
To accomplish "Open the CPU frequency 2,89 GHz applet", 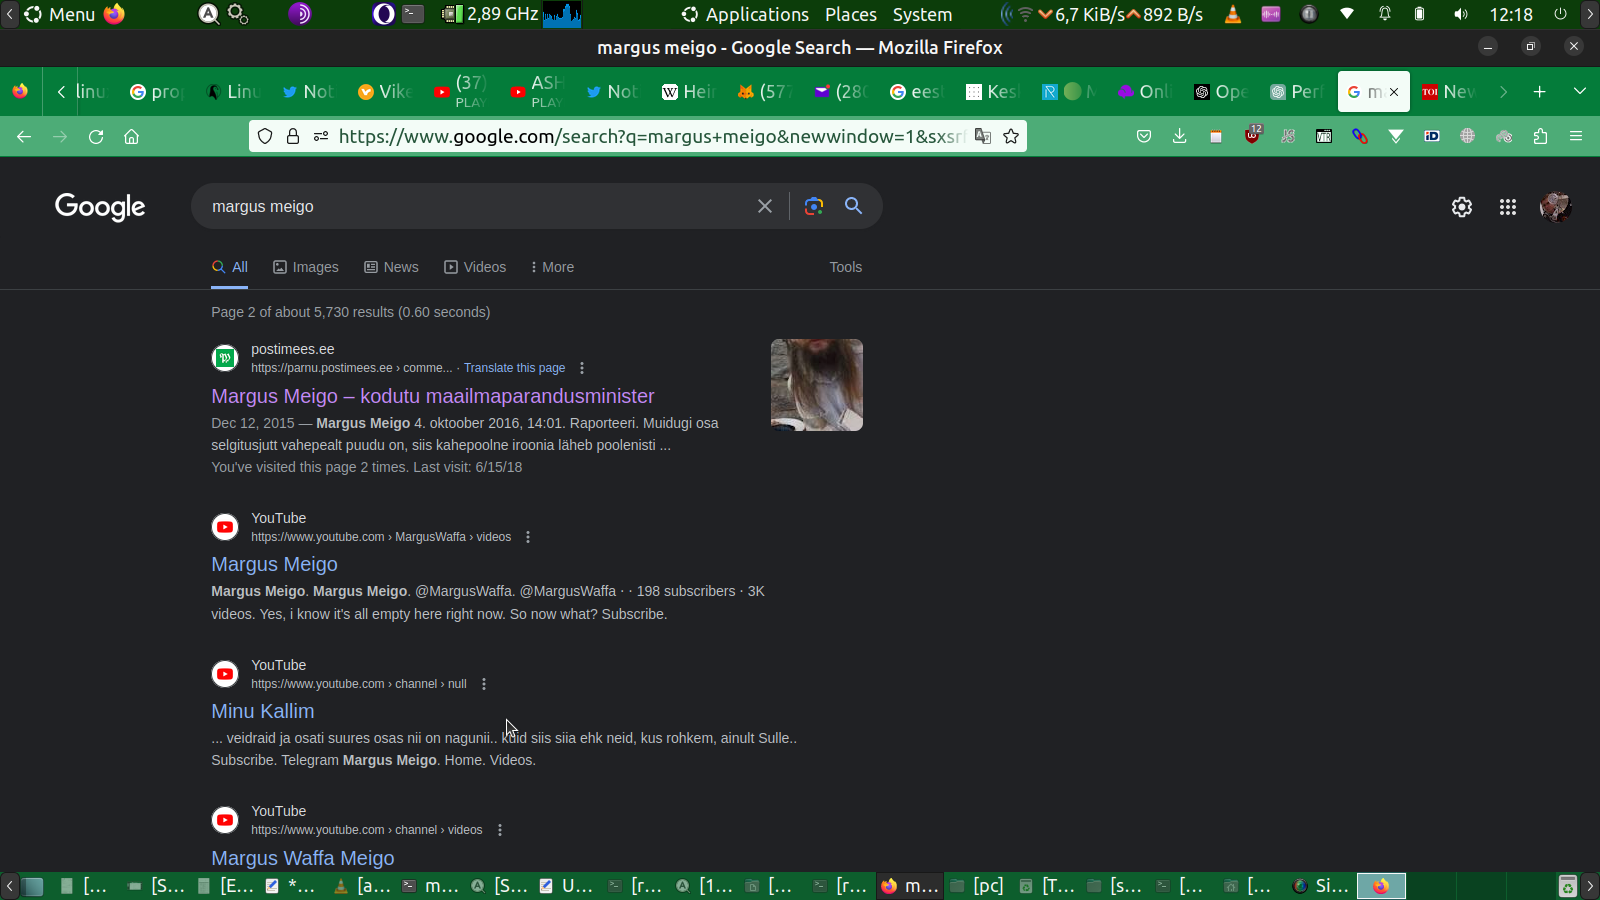I will click(x=490, y=15).
